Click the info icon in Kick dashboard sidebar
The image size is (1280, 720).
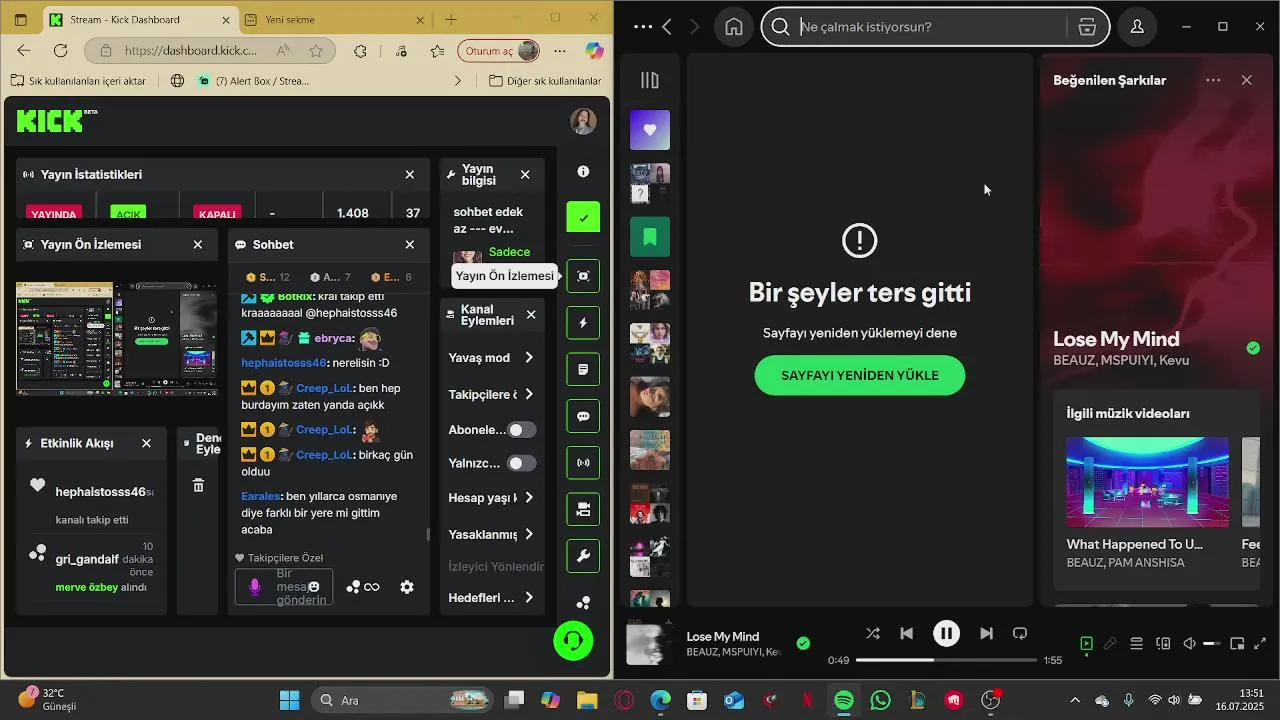pos(583,172)
